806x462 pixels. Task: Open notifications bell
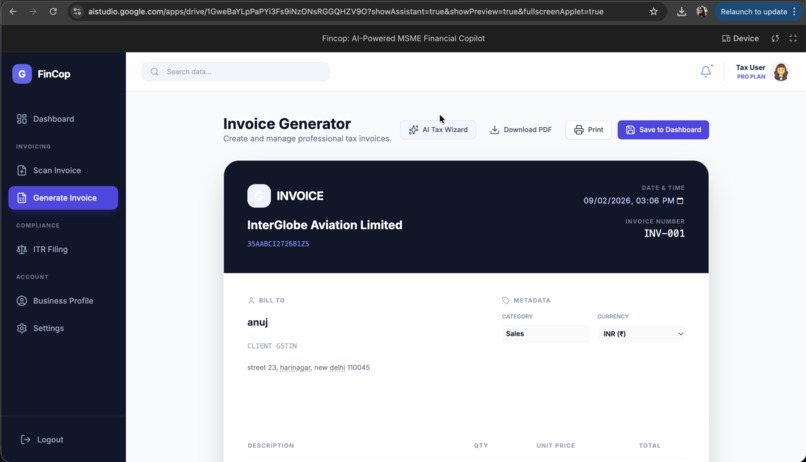[706, 71]
